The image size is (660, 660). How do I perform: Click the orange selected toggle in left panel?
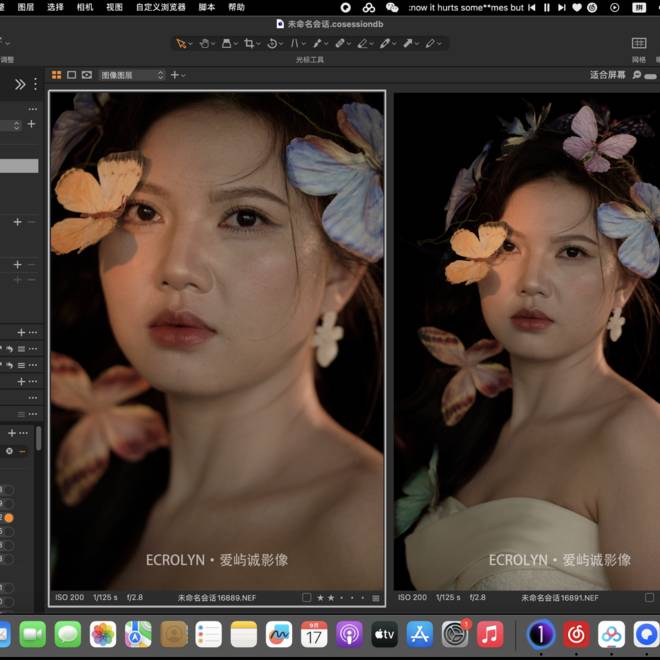tap(8, 518)
